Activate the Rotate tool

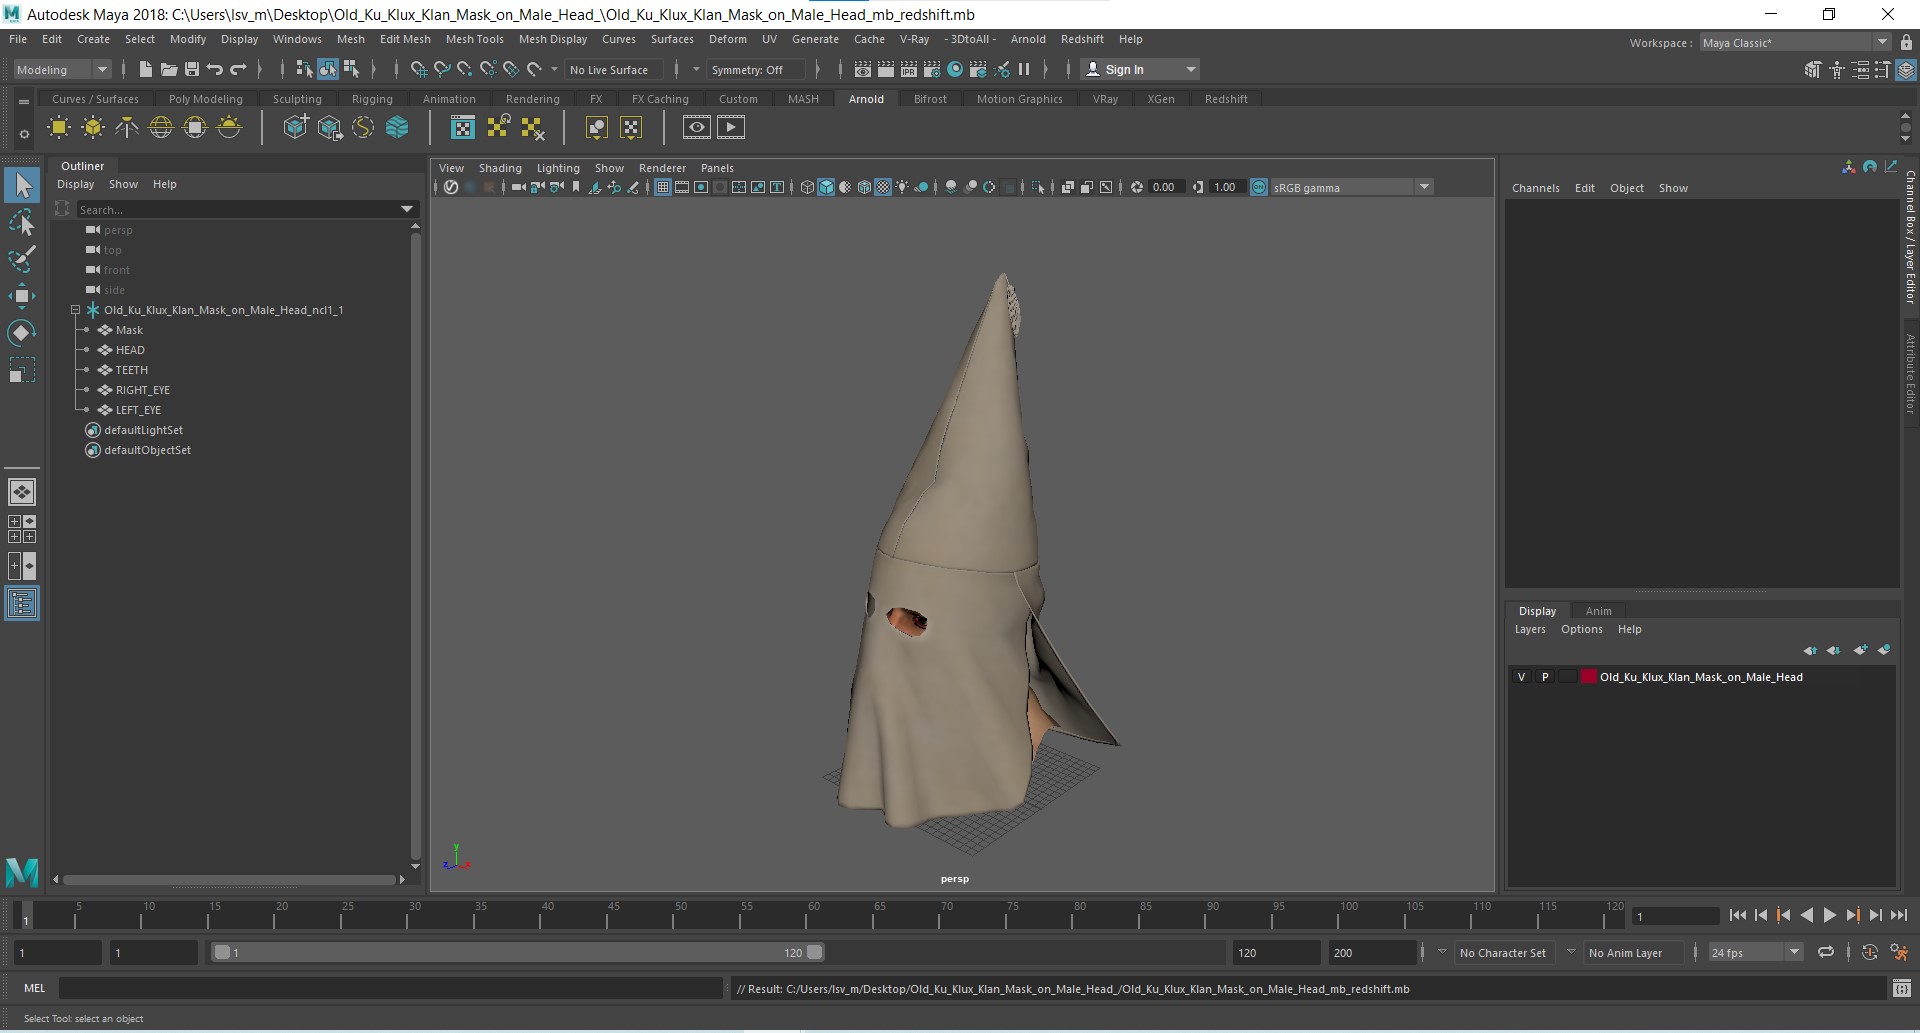pyautogui.click(x=22, y=332)
